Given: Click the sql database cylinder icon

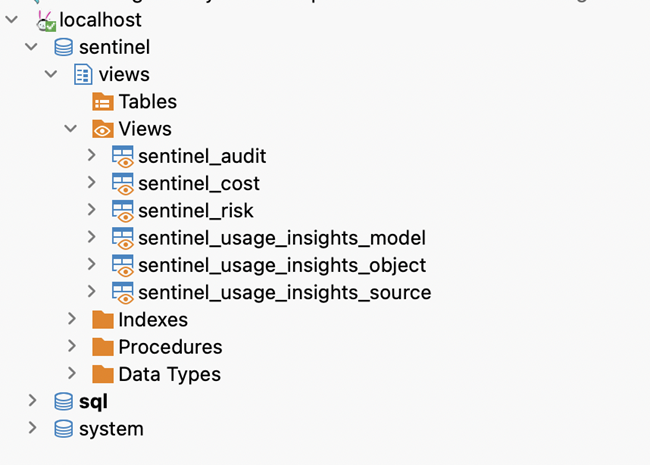Looking at the screenshot, I should point(63,402).
